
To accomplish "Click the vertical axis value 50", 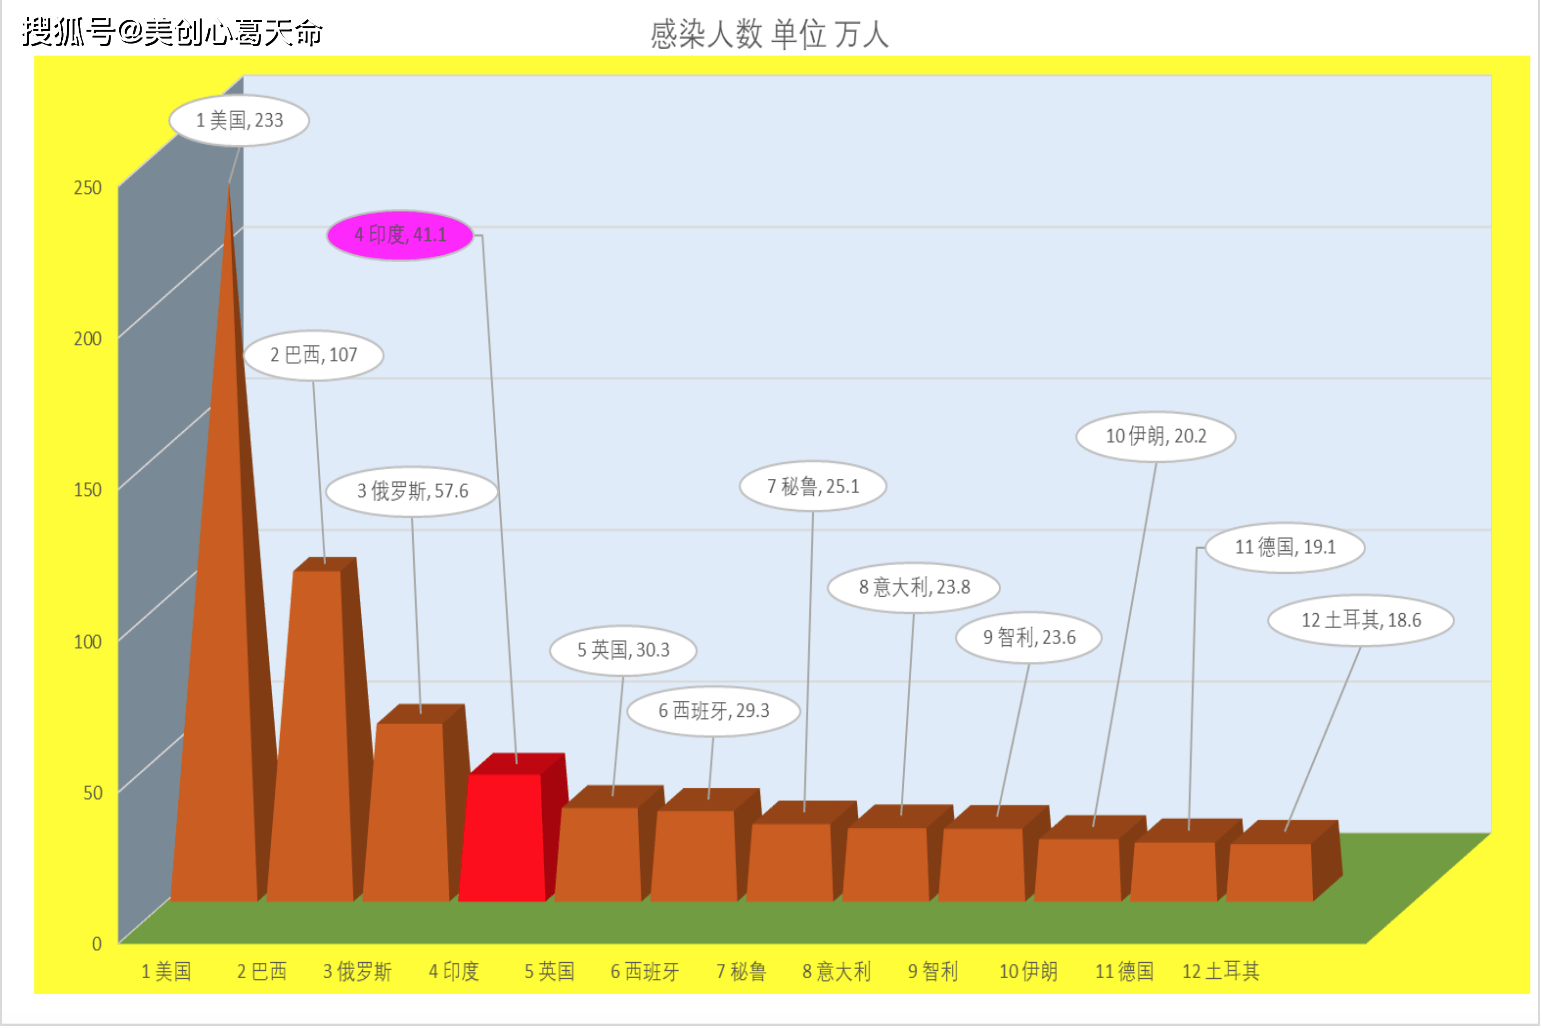I will click(x=93, y=793).
